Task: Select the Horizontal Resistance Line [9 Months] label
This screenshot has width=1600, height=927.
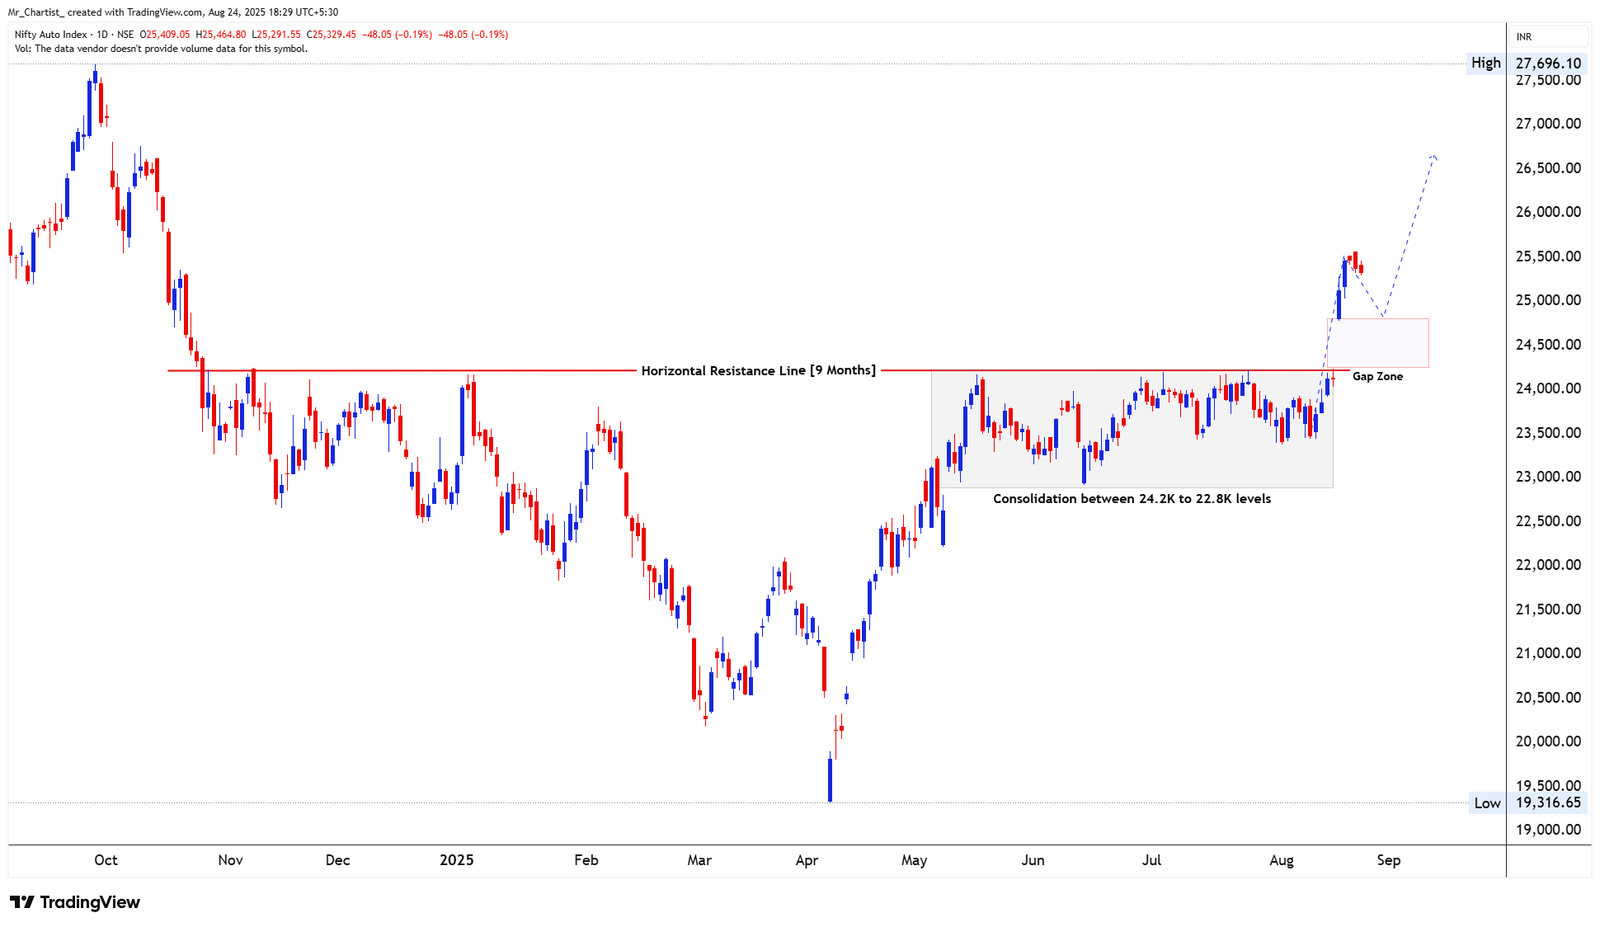Action: (758, 370)
